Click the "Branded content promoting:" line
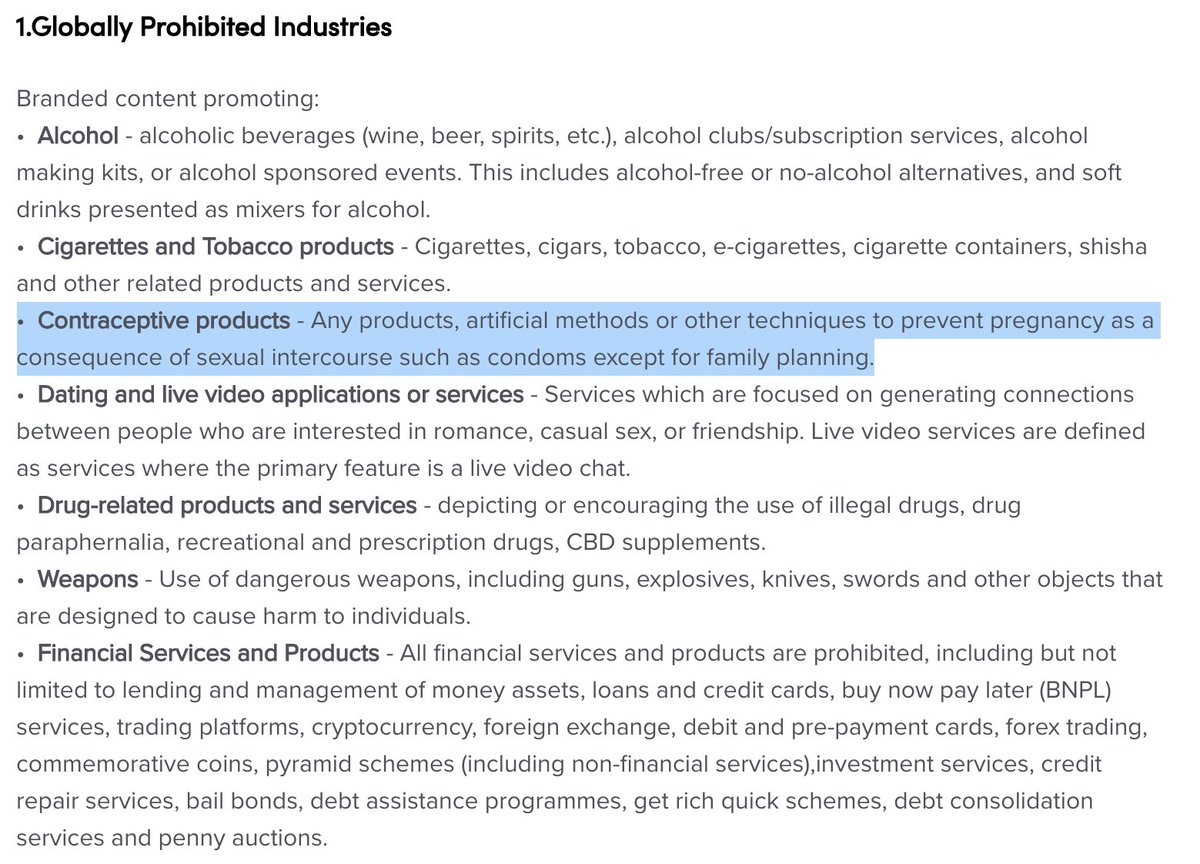 pyautogui.click(x=168, y=99)
